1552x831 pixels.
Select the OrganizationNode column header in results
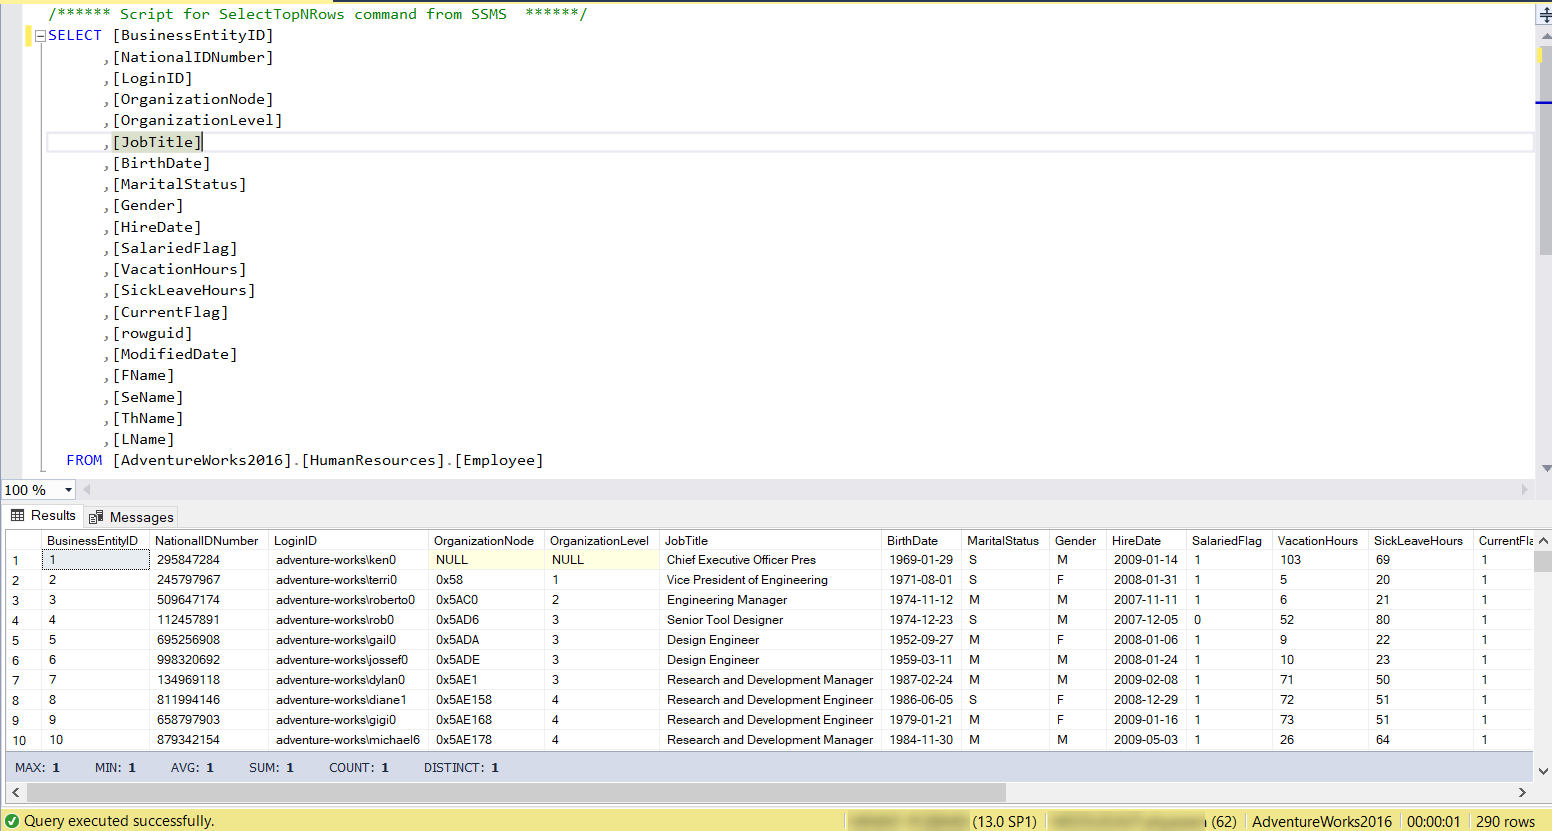[x=484, y=541]
